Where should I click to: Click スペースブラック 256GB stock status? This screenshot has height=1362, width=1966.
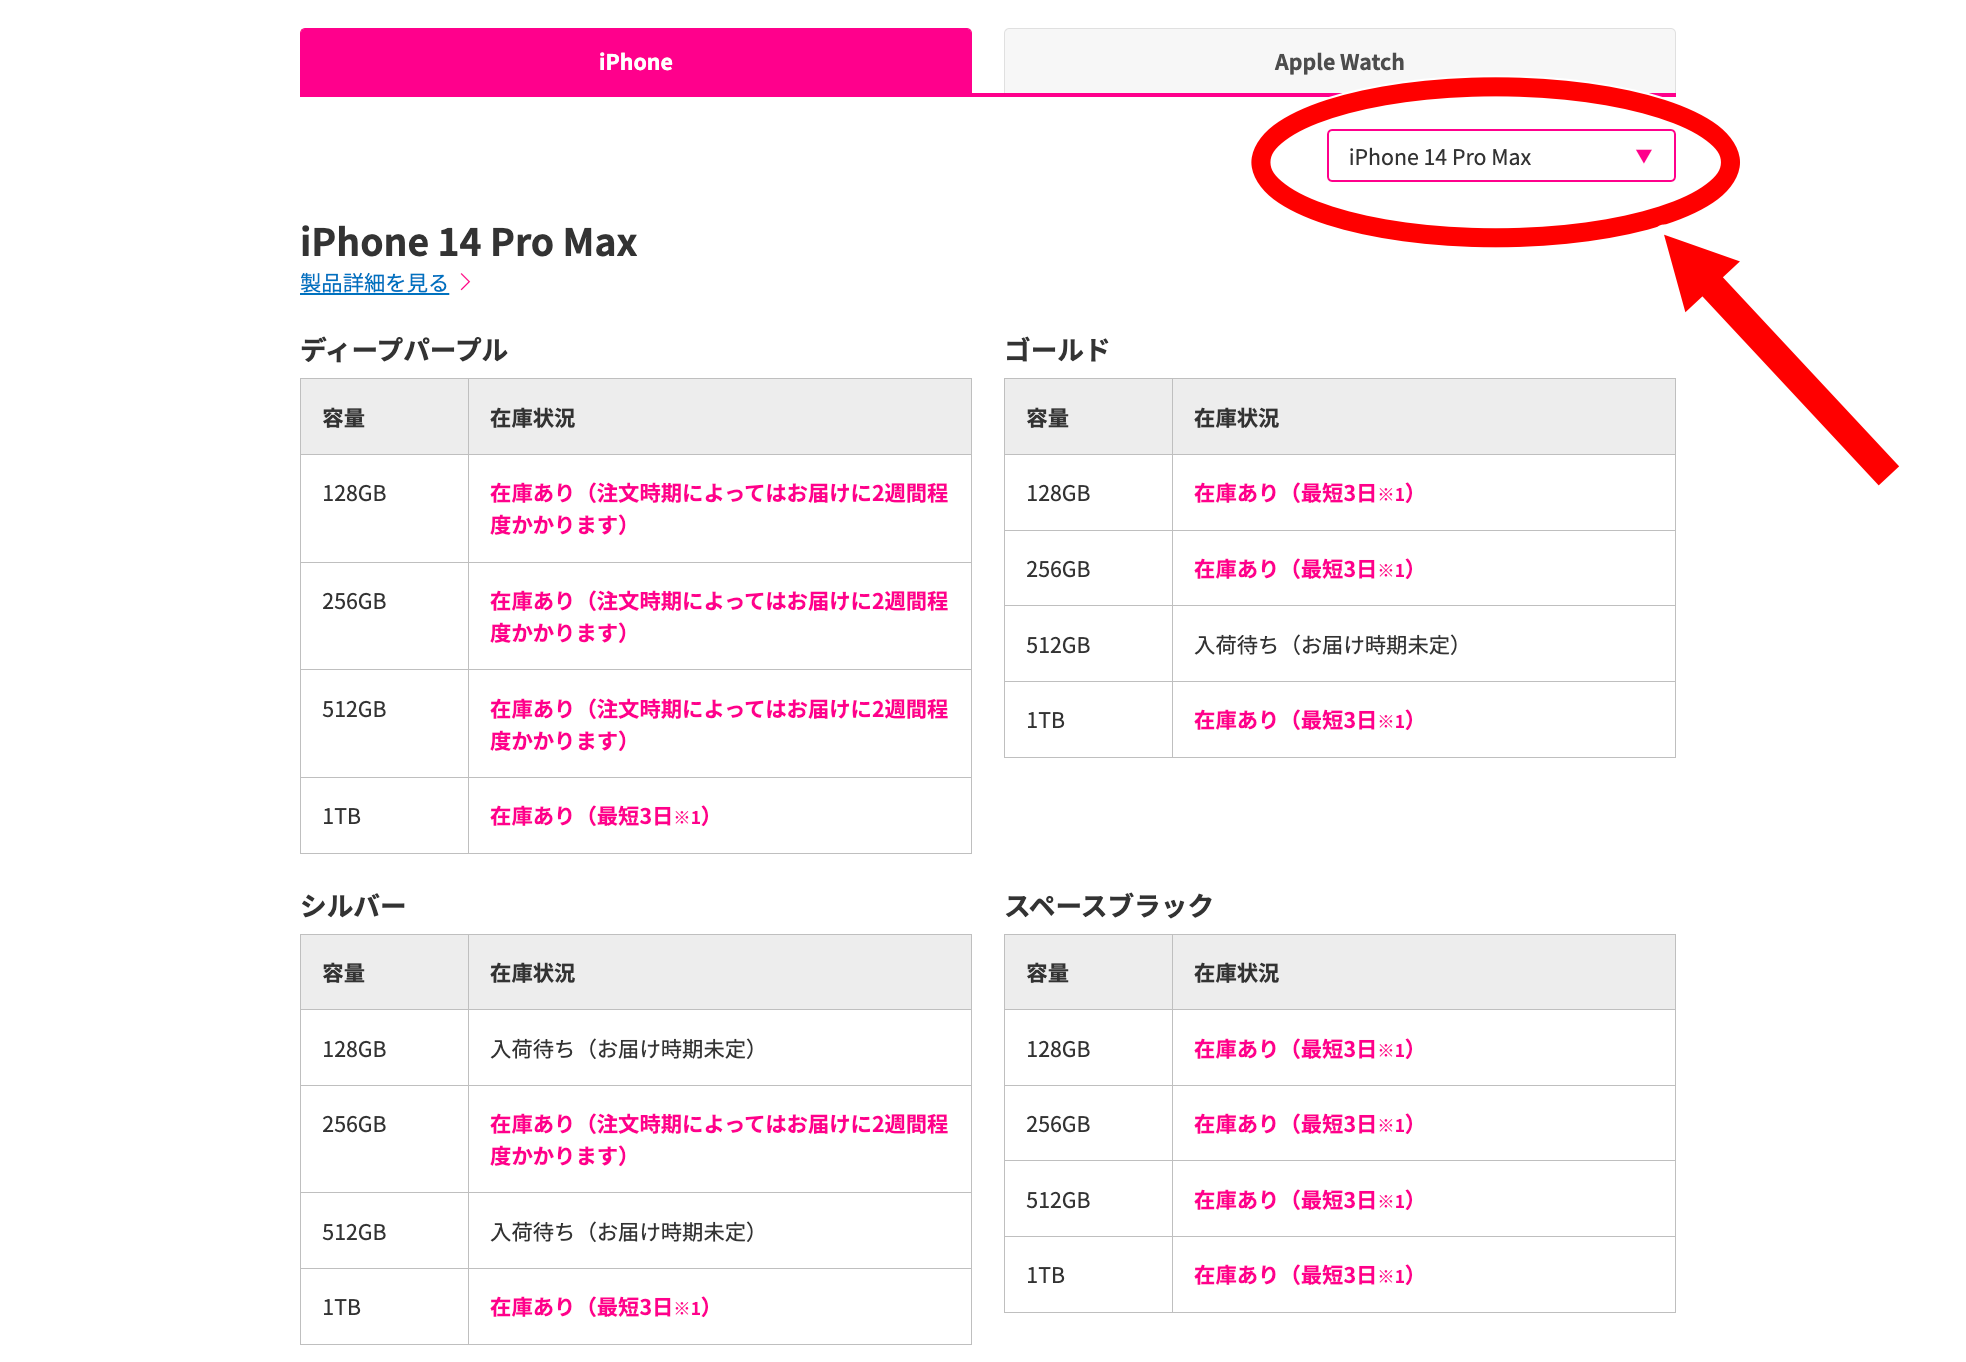pos(1304,1124)
